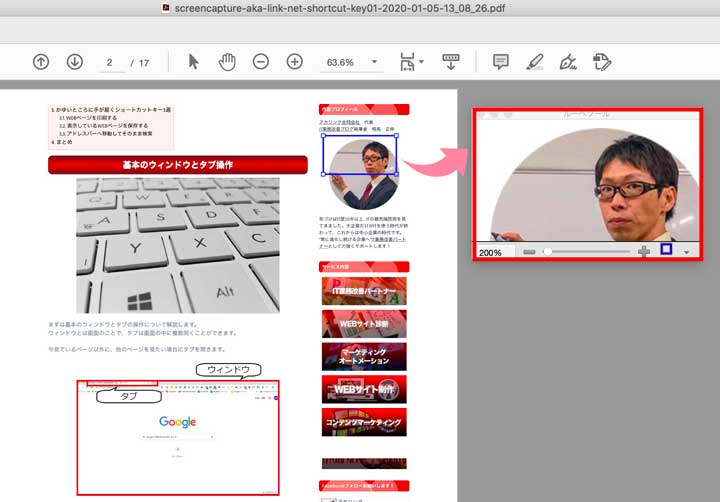Activate the Hand pan tool
Viewport: 720px width, 502px height.
click(227, 62)
